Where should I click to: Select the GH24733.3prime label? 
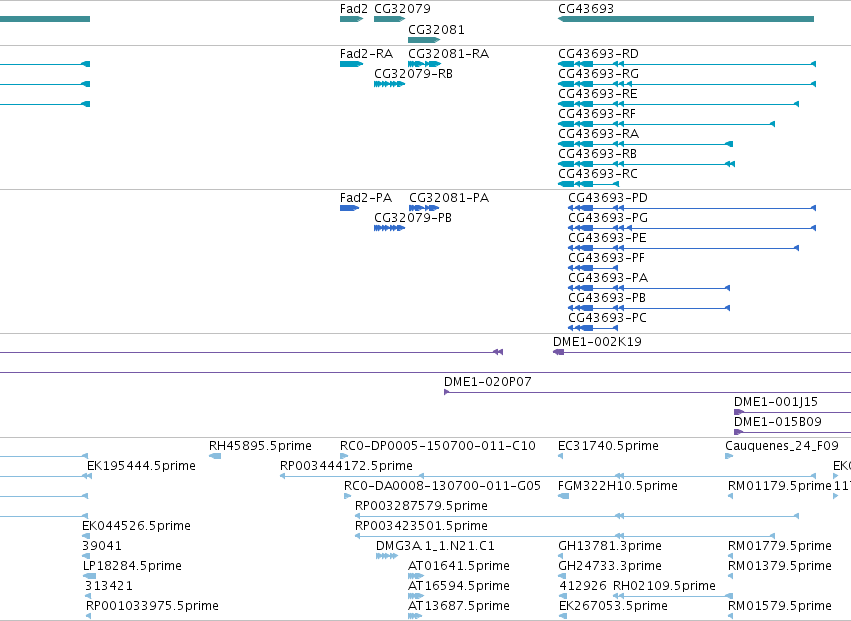click(x=609, y=567)
